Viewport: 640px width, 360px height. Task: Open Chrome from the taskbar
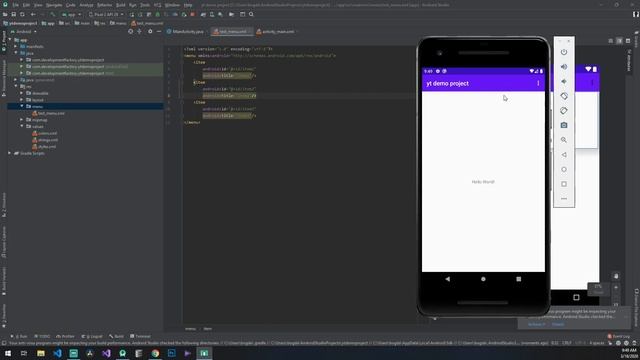tap(155, 353)
